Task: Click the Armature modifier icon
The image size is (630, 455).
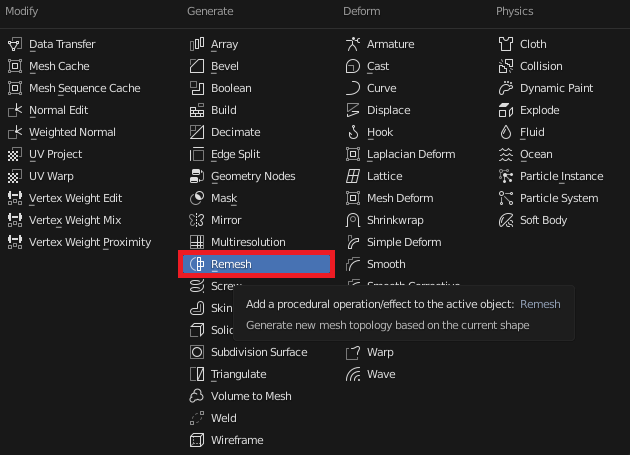Action: tap(352, 44)
